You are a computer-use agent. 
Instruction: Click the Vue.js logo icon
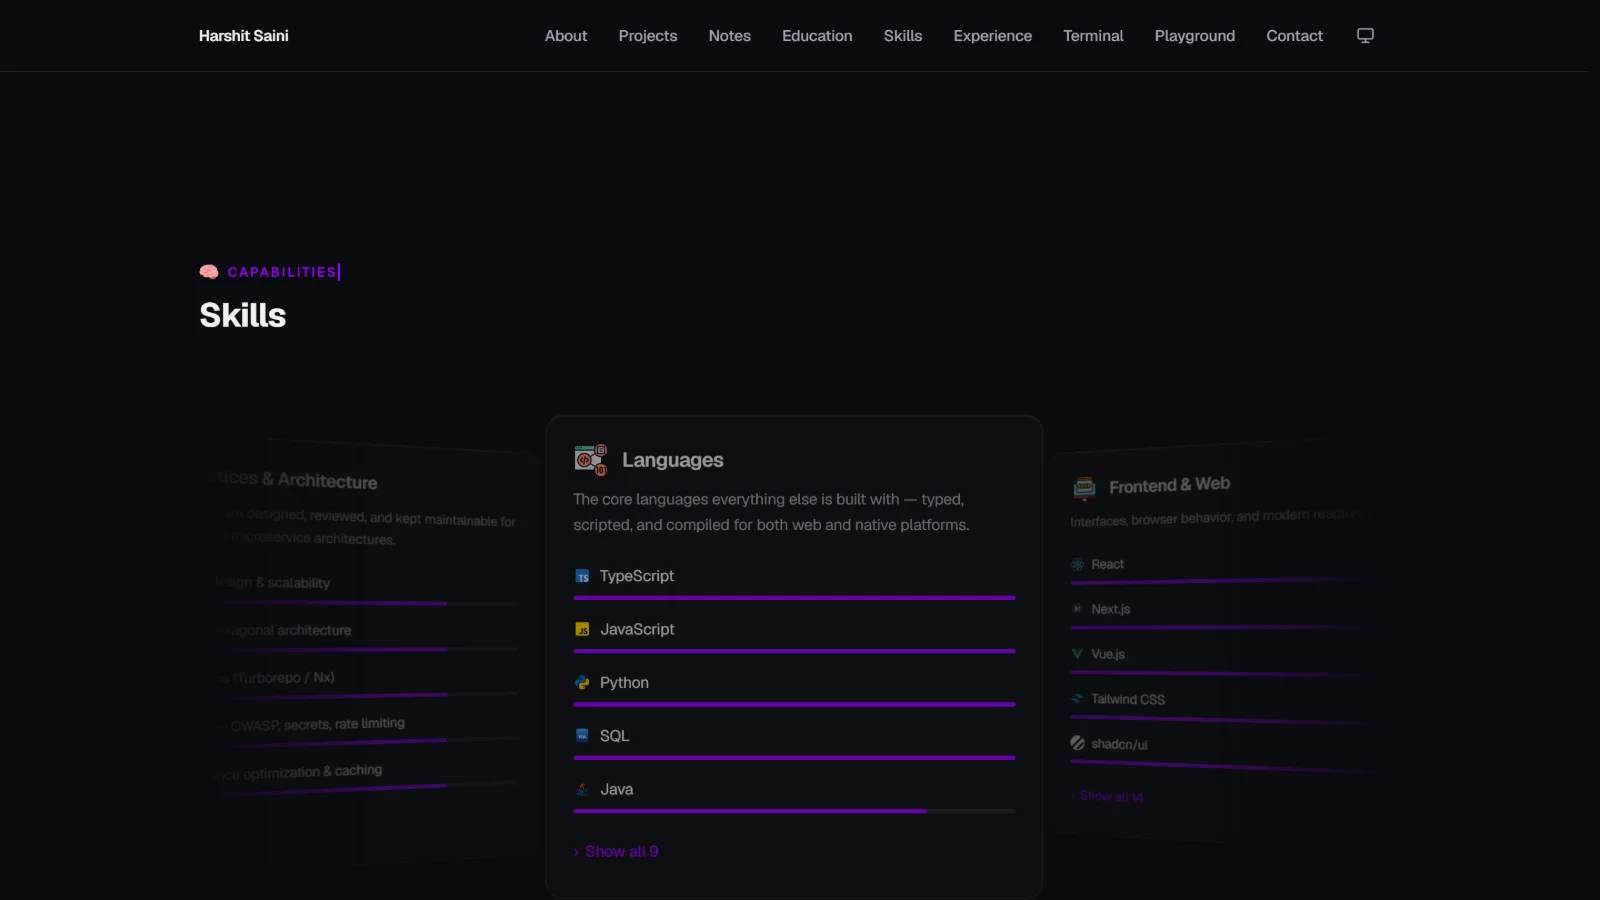[x=1077, y=654]
